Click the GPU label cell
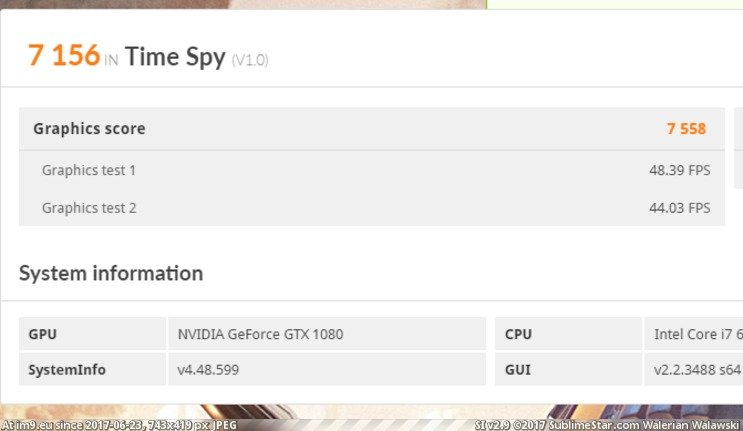This screenshot has height=431, width=743. [92, 334]
